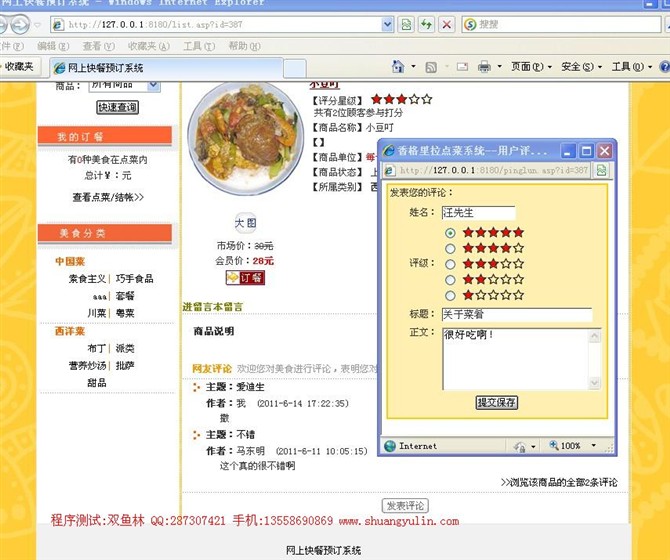Click the empty new tab button
This screenshot has height=560, width=670.
tap(295, 68)
